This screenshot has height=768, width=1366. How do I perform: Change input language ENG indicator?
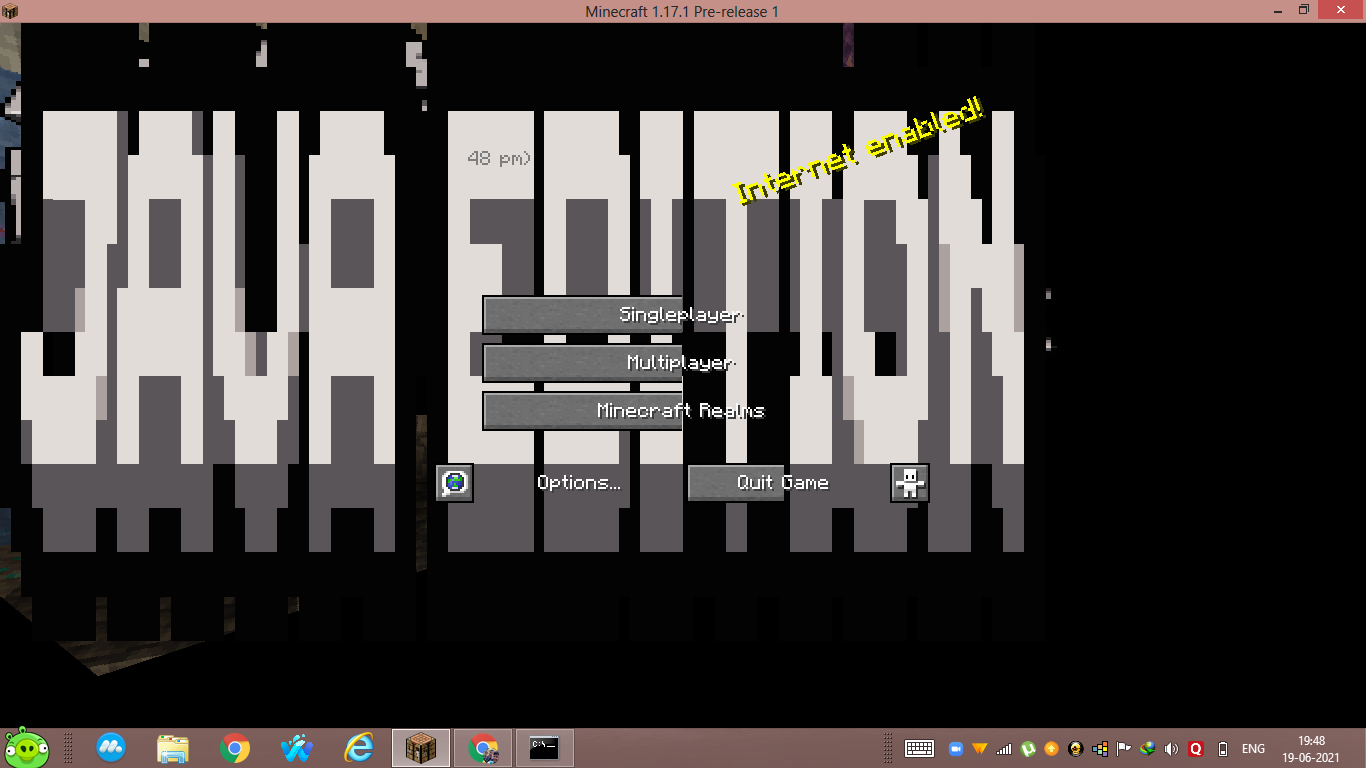[1253, 748]
